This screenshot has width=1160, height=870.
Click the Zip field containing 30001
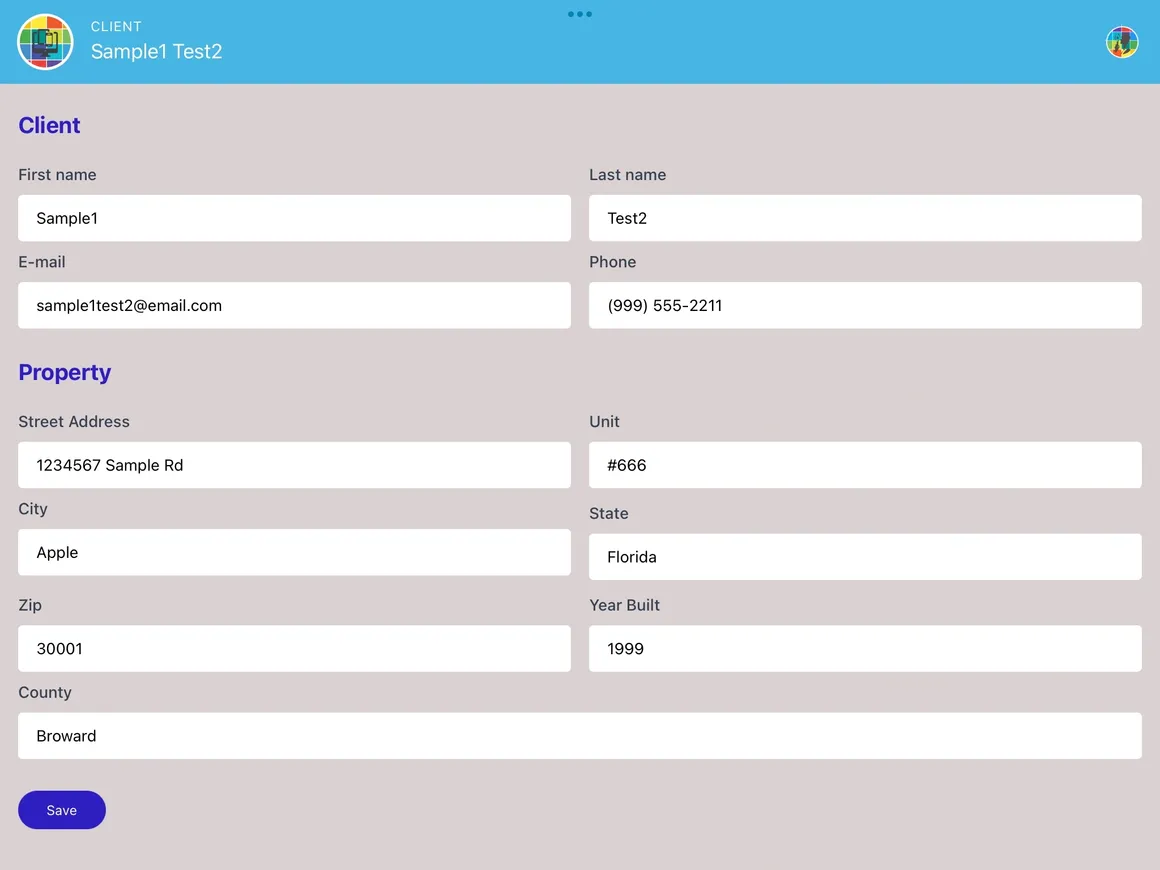point(294,648)
